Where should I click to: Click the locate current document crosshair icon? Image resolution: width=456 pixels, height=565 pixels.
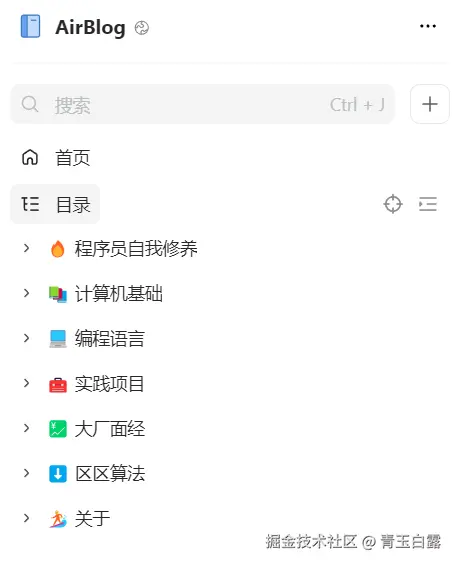coord(393,204)
